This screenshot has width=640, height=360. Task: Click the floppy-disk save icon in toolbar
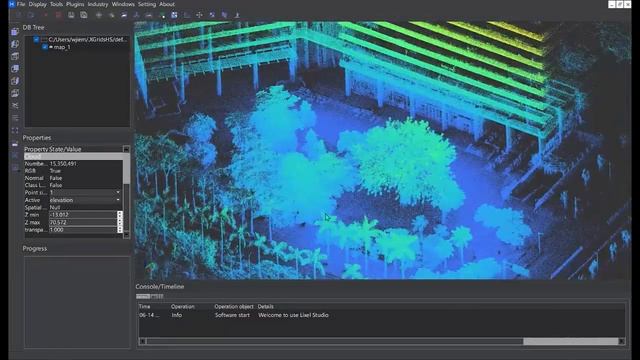pos(71,15)
